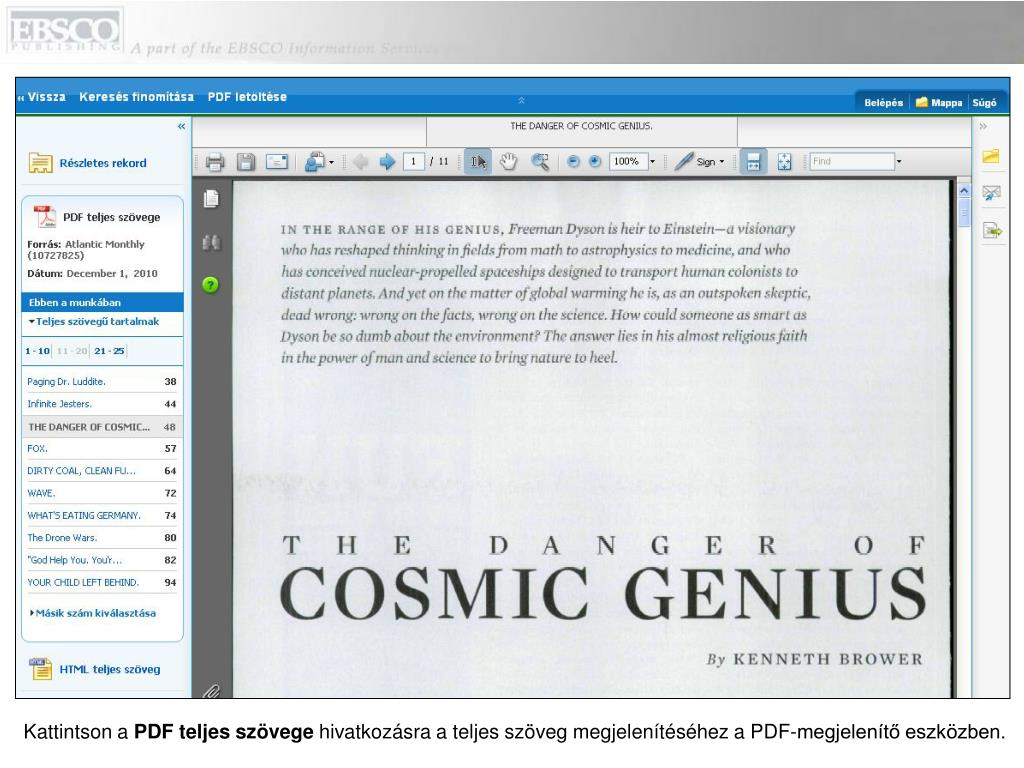Click the 100% zoom level field

pos(628,161)
